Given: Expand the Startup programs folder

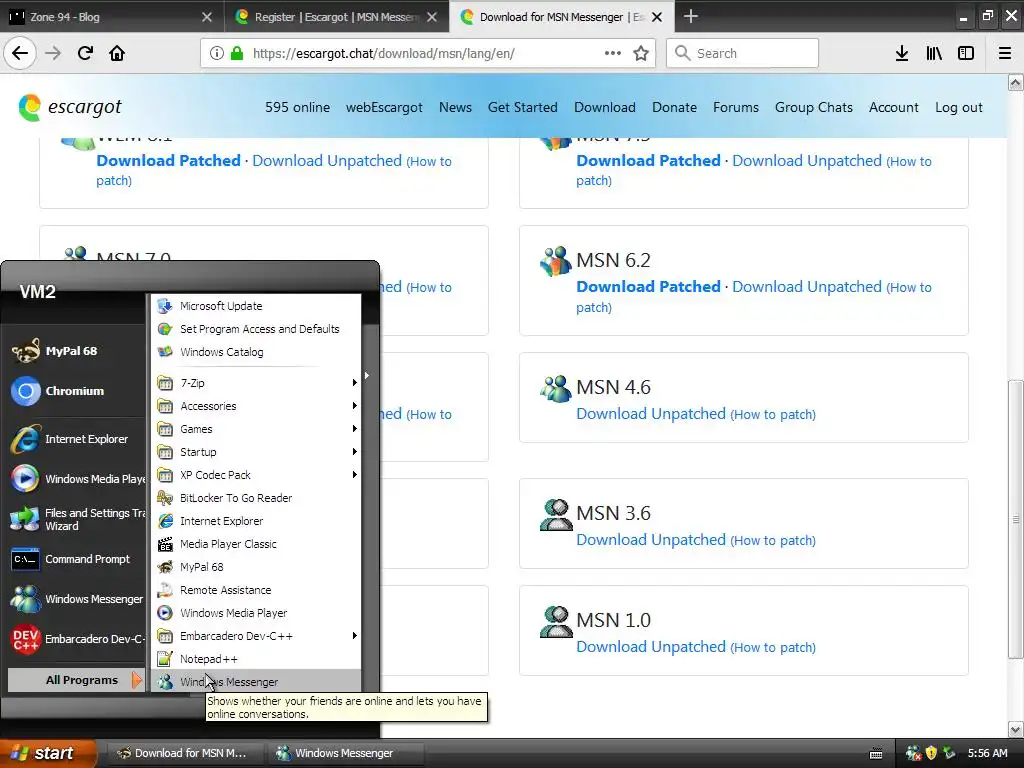Looking at the screenshot, I should tap(256, 452).
